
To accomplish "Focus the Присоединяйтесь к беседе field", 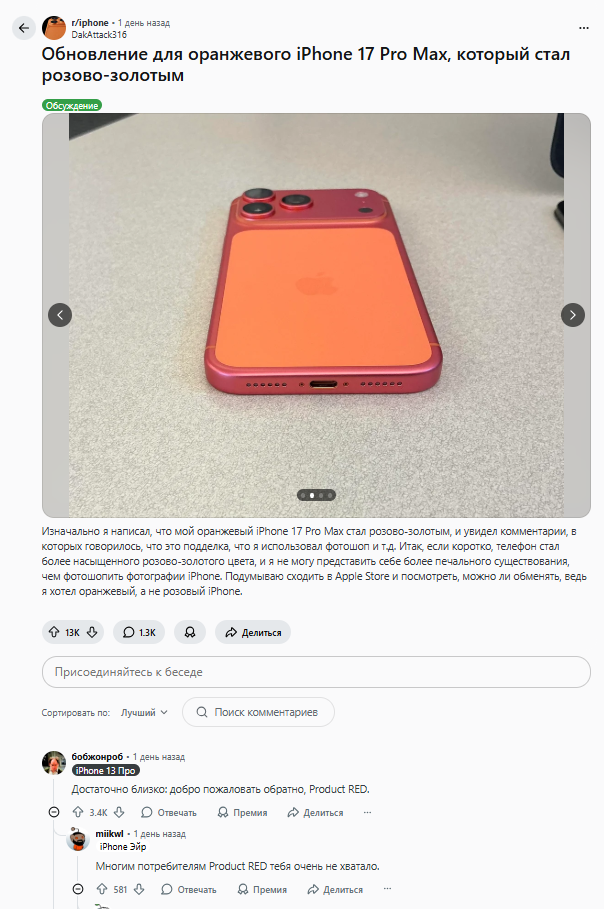I will click(316, 672).
